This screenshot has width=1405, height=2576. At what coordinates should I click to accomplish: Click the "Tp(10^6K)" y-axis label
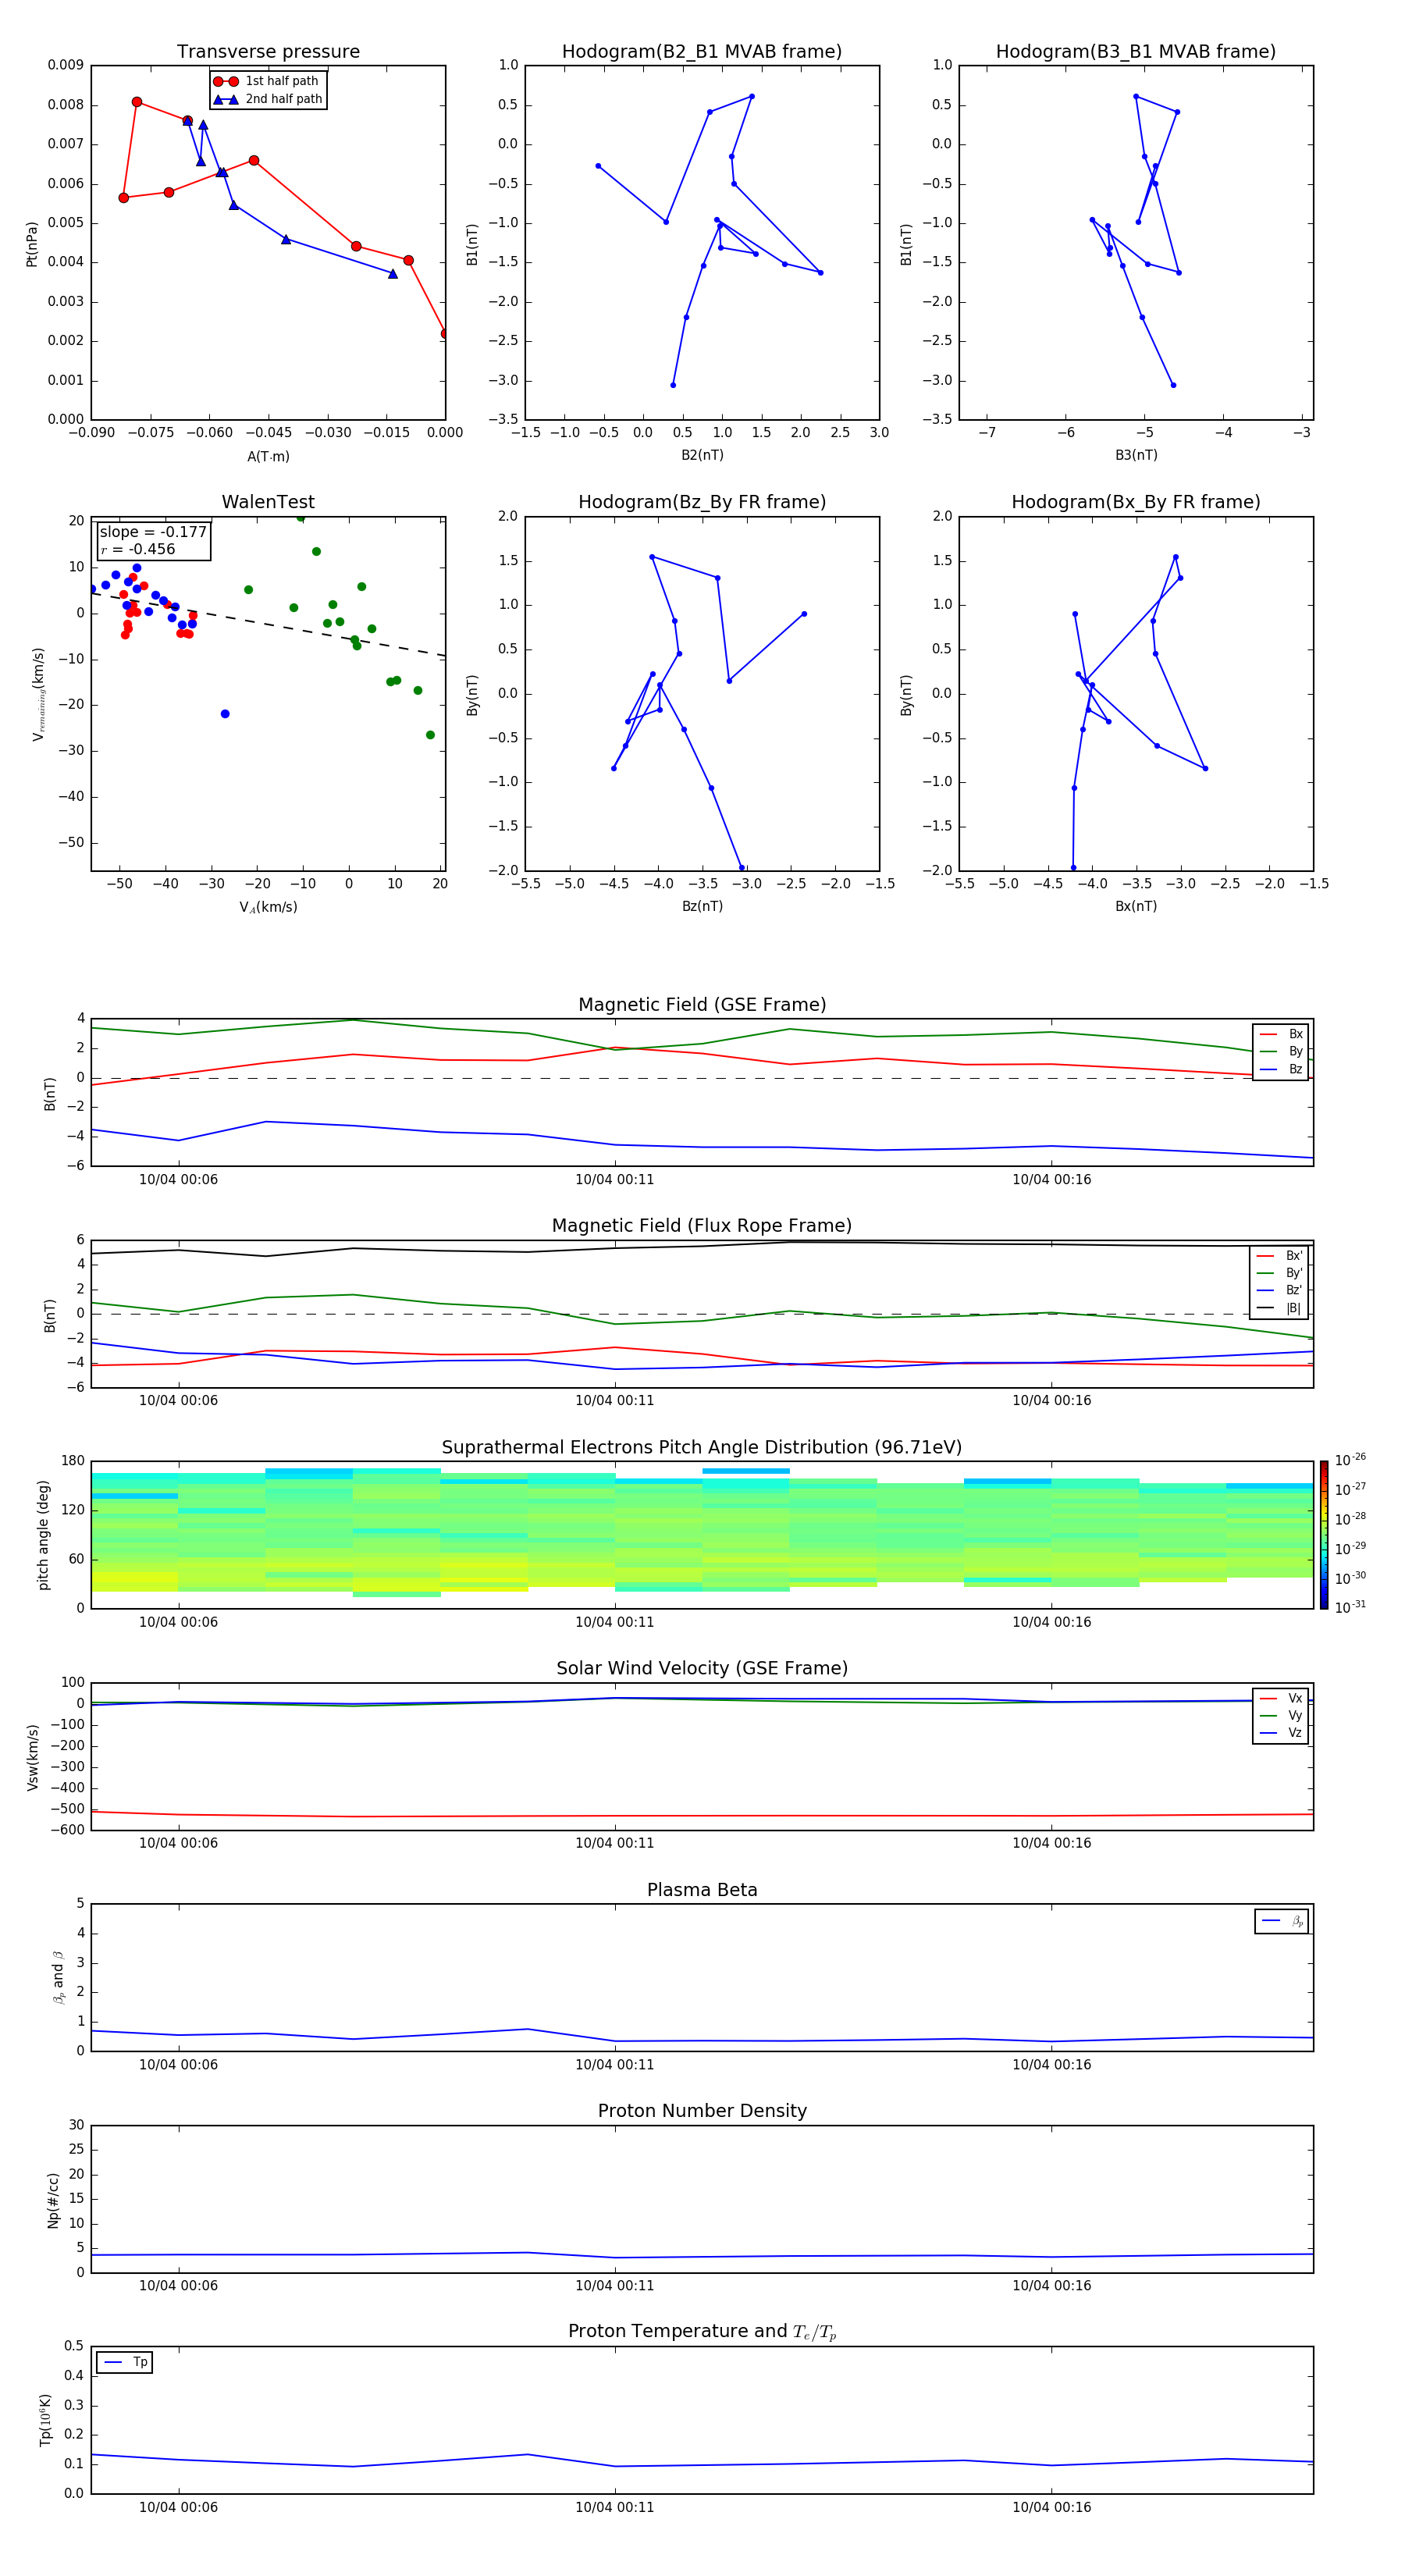click(x=45, y=2420)
